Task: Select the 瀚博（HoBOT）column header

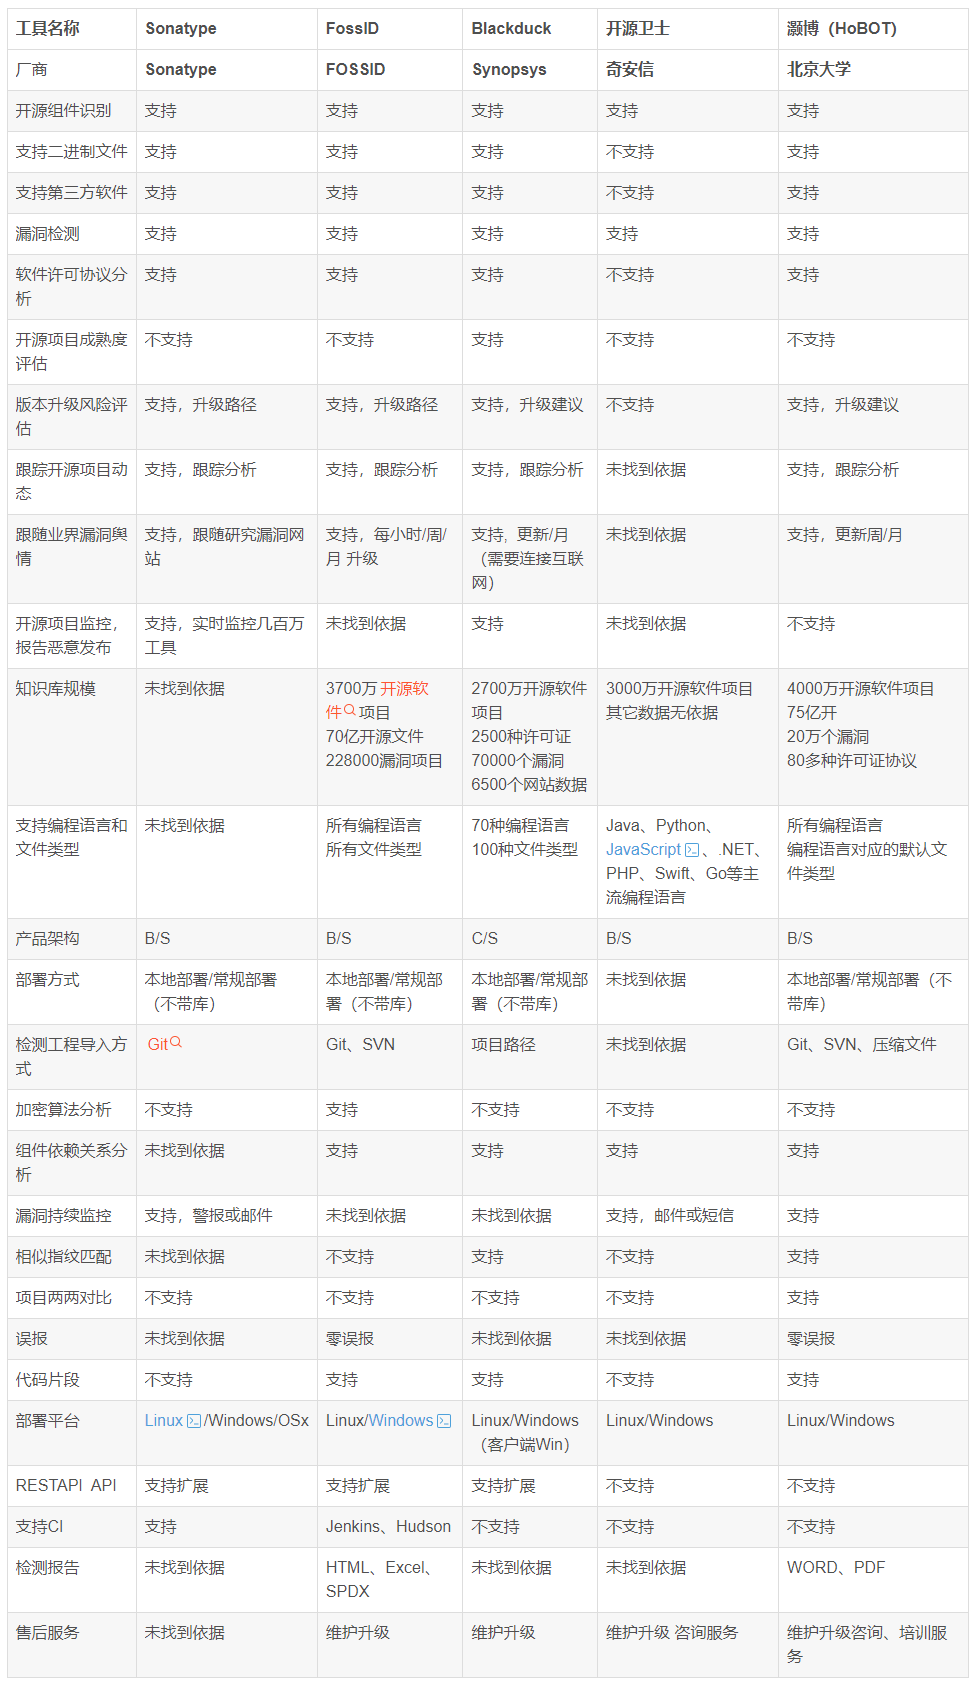Action: click(x=873, y=29)
